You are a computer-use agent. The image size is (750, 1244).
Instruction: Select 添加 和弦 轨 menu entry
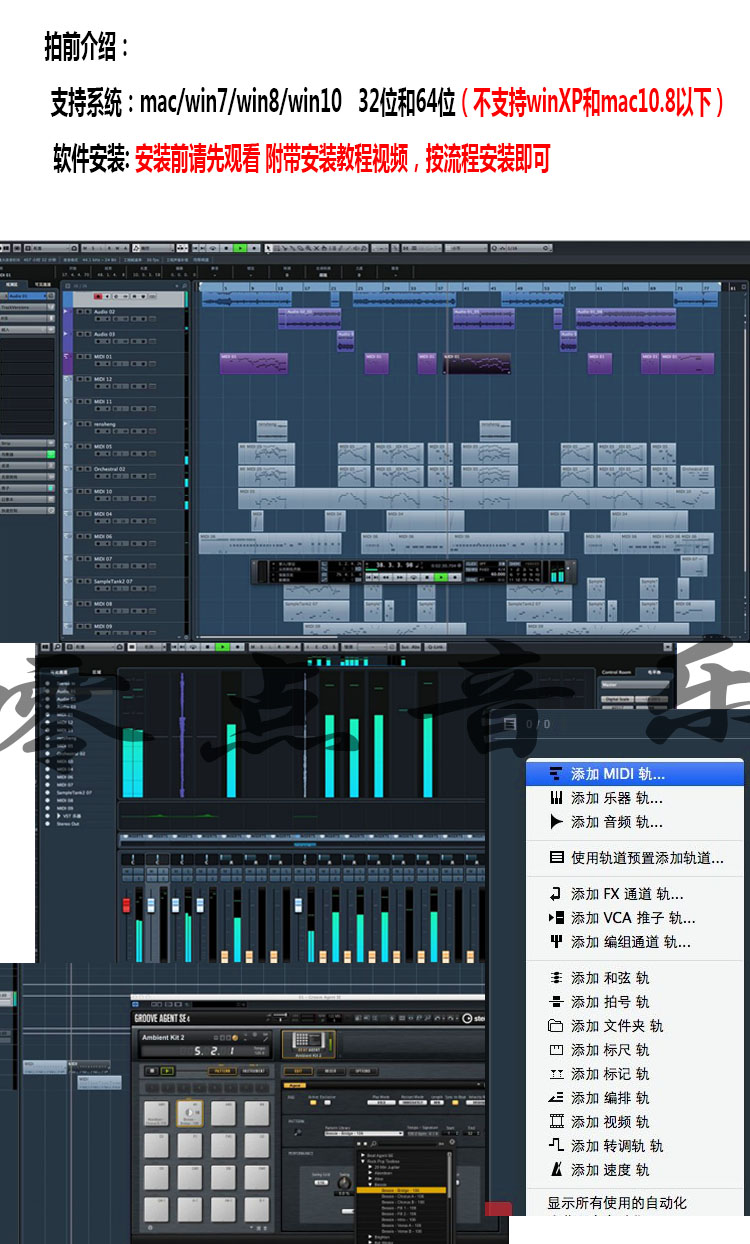[x=635, y=978]
